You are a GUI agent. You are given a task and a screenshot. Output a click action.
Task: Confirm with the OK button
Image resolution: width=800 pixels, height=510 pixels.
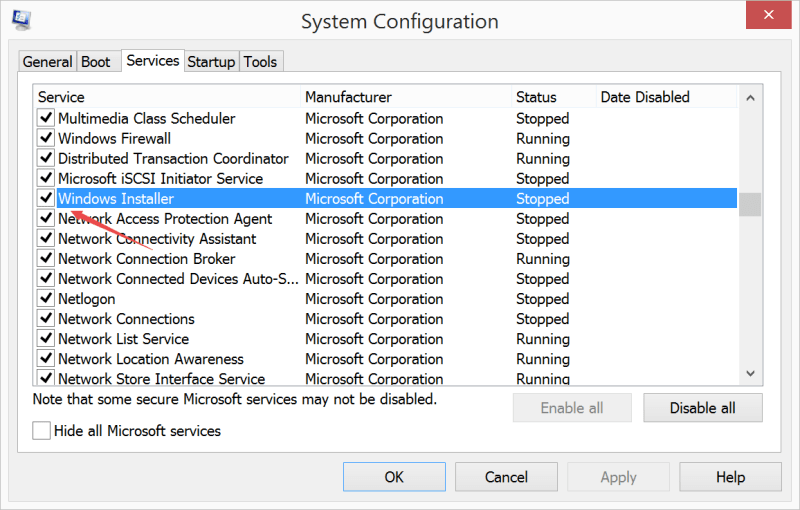click(x=394, y=477)
